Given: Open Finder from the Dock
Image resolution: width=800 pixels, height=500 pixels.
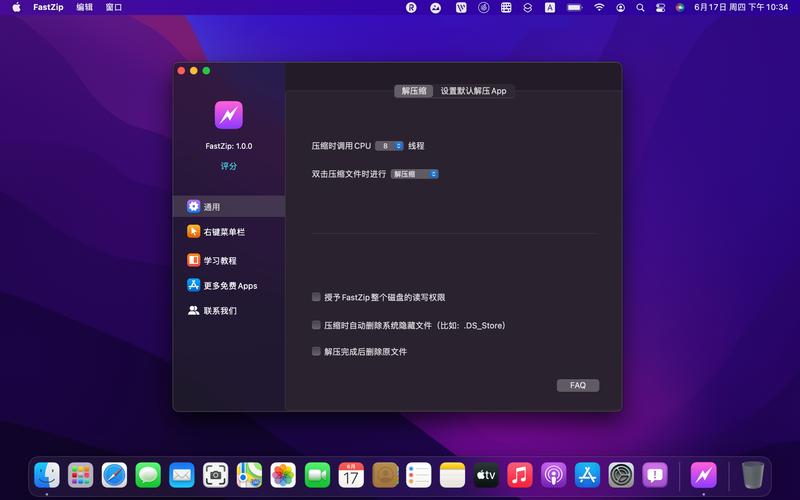Looking at the screenshot, I should (47, 475).
